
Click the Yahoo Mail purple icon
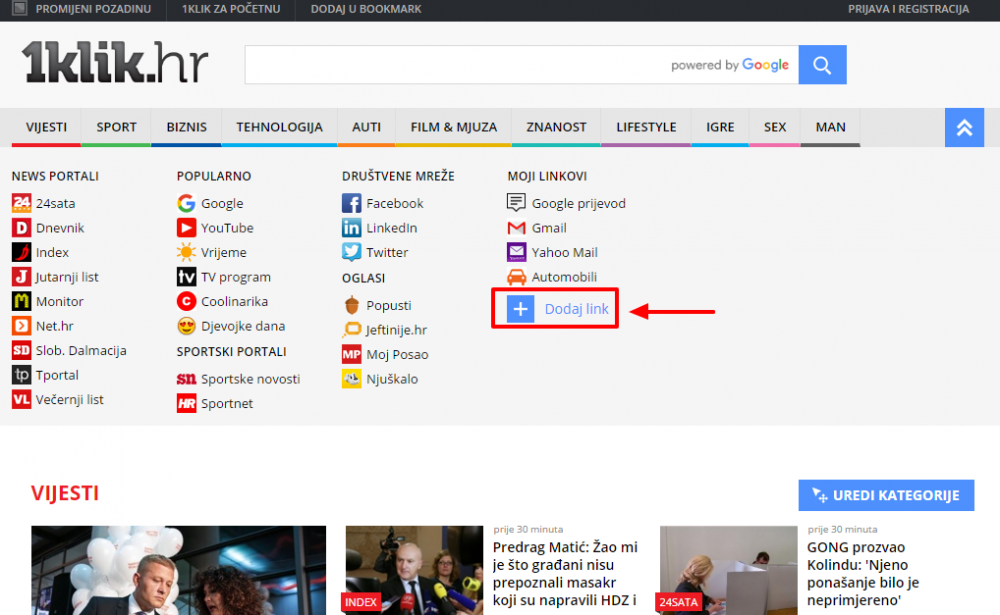(517, 252)
